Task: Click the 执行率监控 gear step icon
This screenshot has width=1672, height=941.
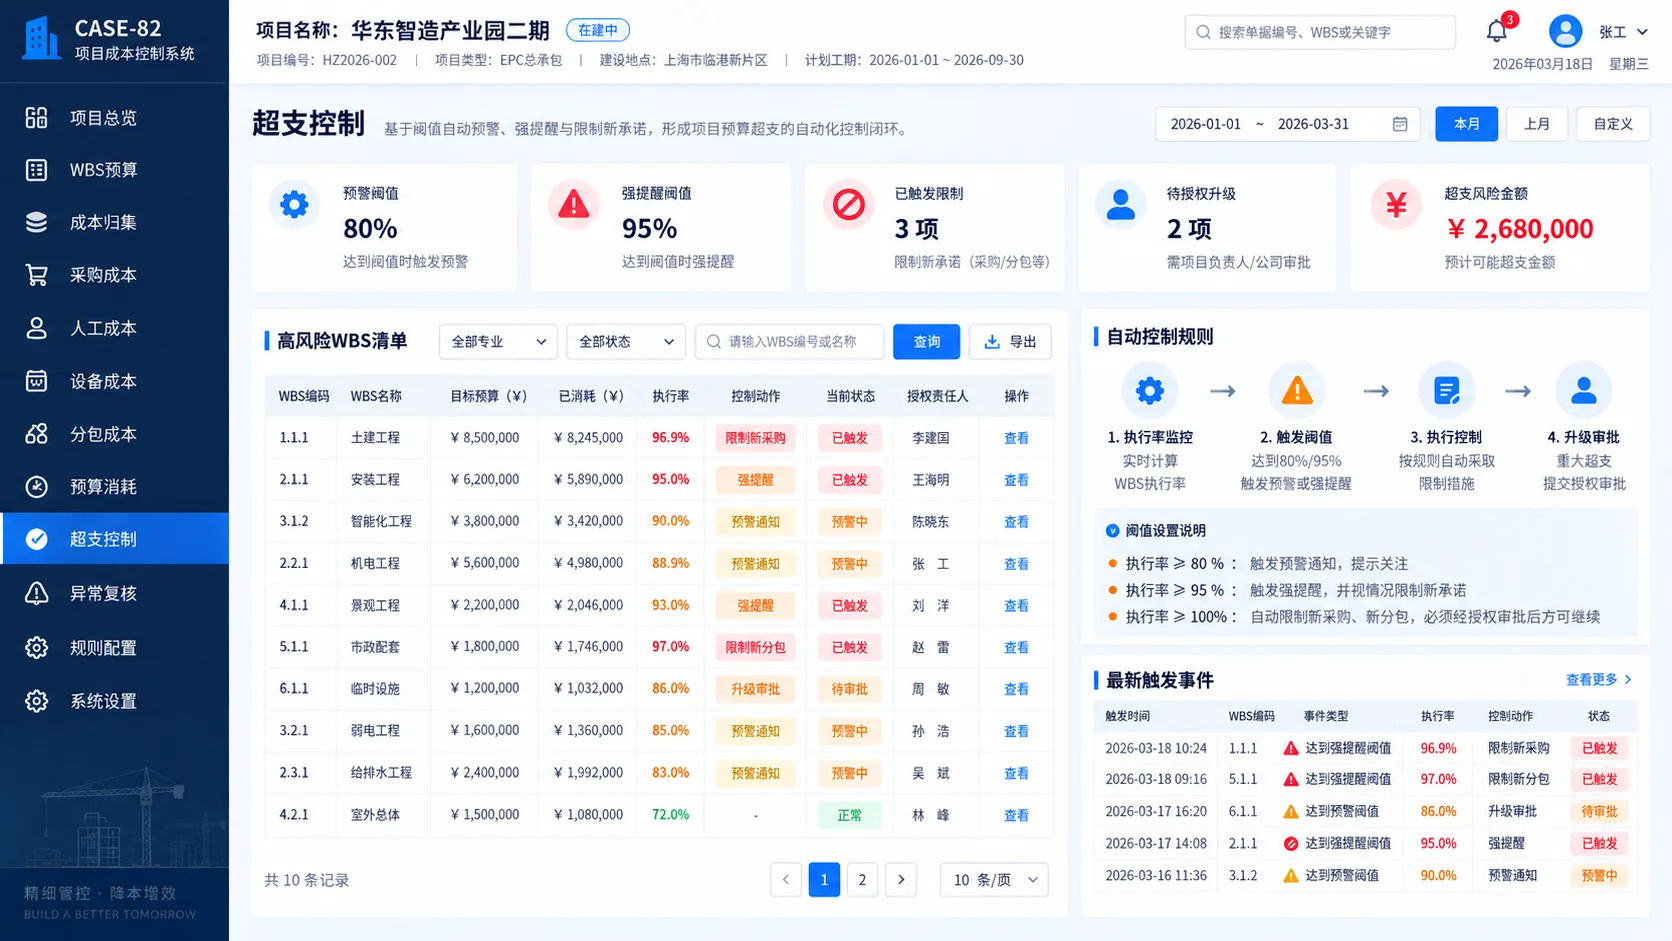Action: pos(1150,390)
